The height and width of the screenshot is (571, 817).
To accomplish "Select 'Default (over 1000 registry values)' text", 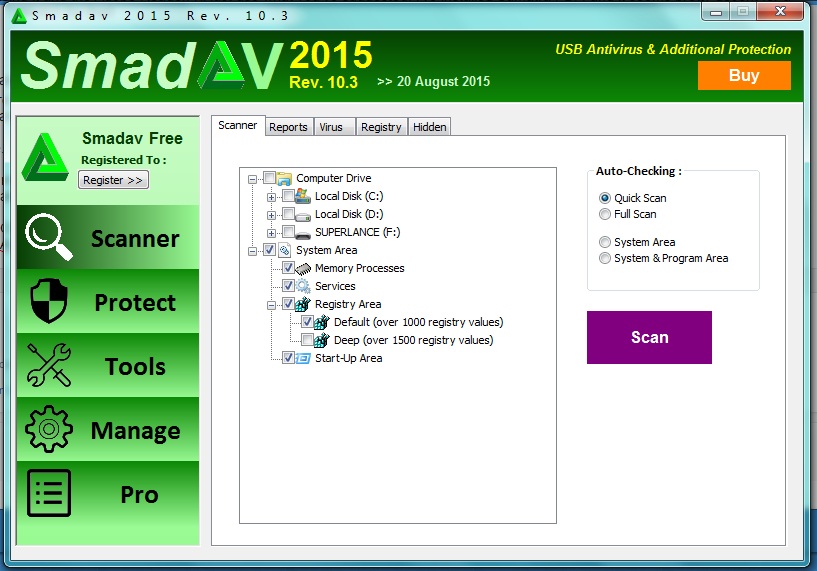I will pyautogui.click(x=418, y=322).
